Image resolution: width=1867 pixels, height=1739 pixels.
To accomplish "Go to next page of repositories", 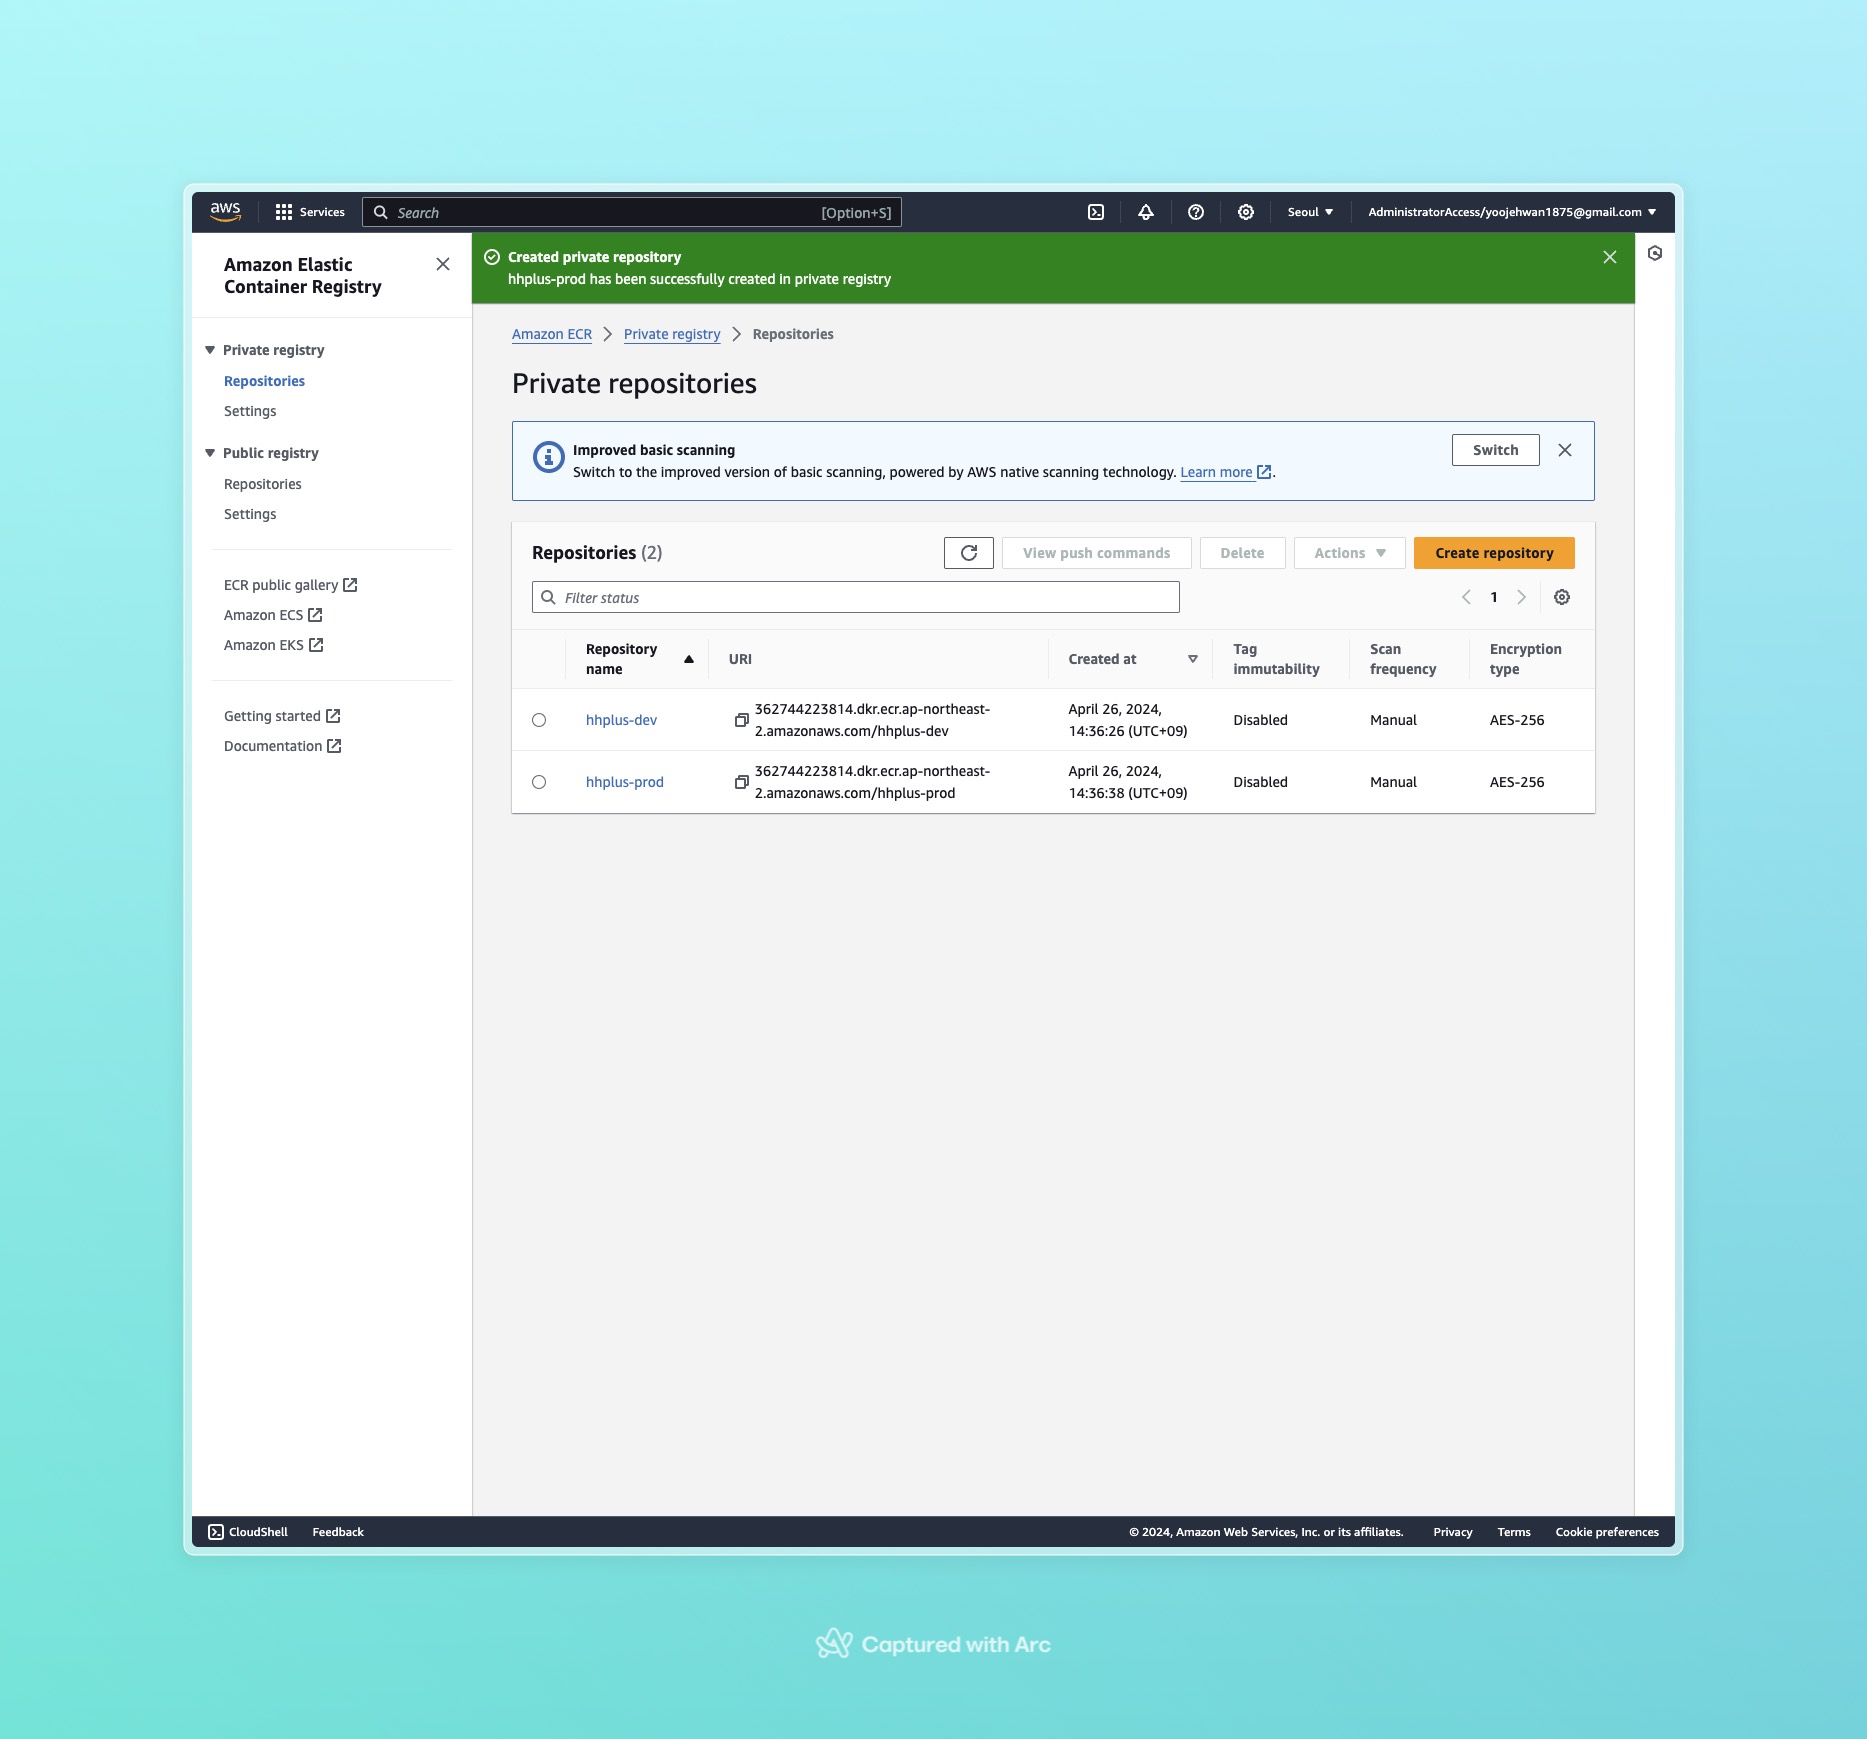I will [1521, 597].
